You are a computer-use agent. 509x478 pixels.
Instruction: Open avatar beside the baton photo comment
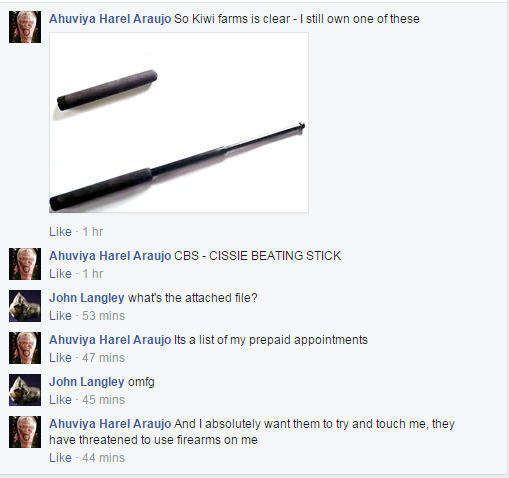coord(25,27)
